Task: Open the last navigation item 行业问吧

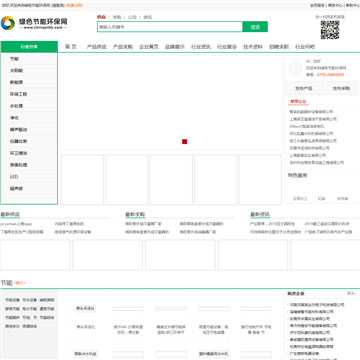Action: 305,47
